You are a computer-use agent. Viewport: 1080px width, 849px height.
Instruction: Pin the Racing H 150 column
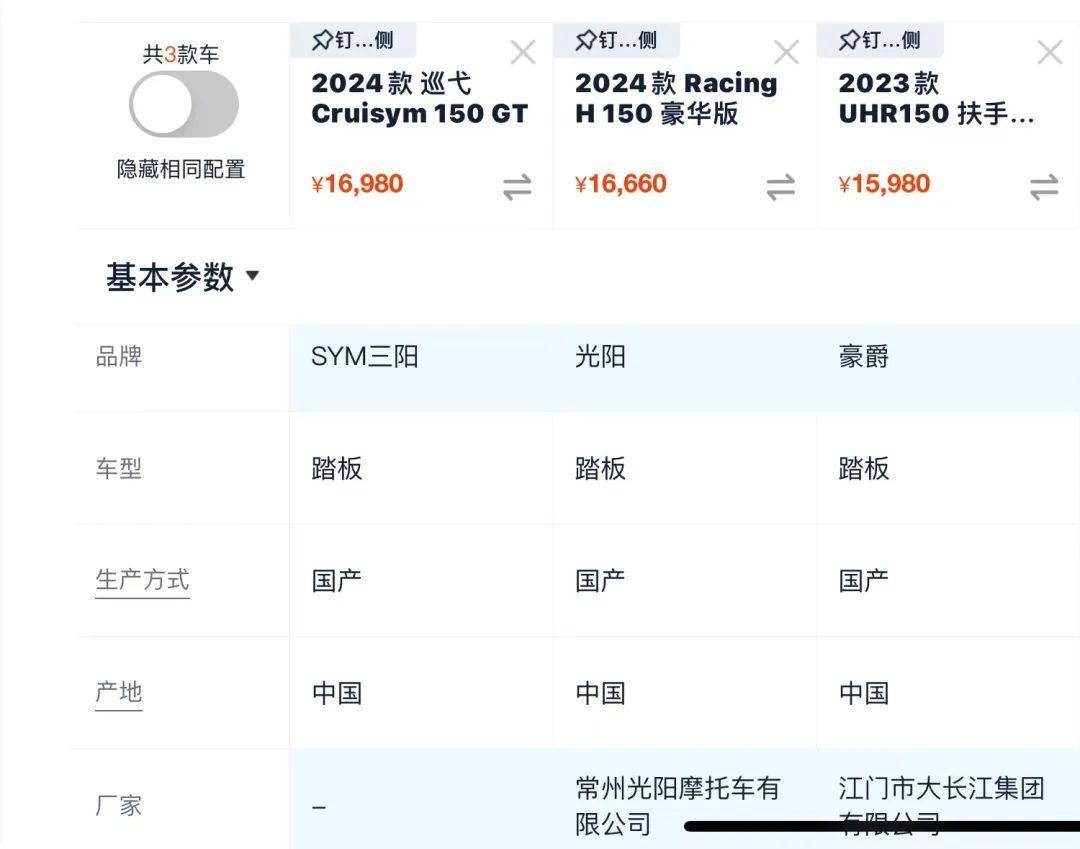click(617, 41)
